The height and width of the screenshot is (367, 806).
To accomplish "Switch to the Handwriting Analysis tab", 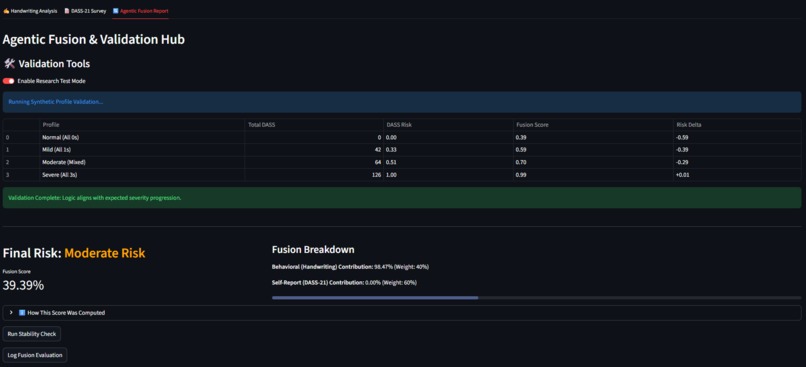I will click(x=30, y=11).
